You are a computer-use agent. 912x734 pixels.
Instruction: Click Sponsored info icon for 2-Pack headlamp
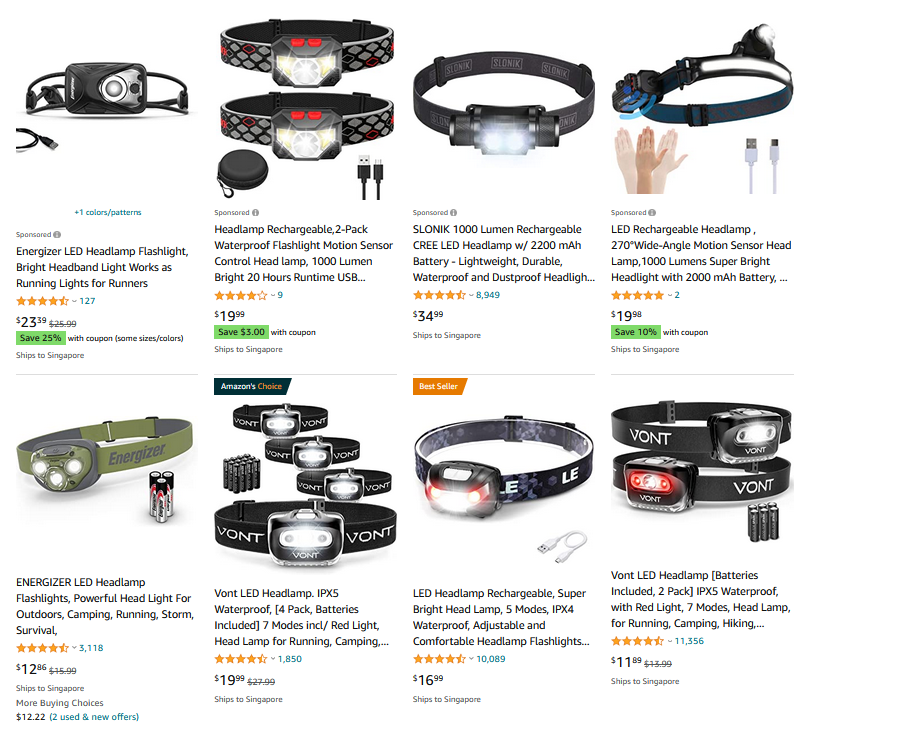tap(255, 213)
